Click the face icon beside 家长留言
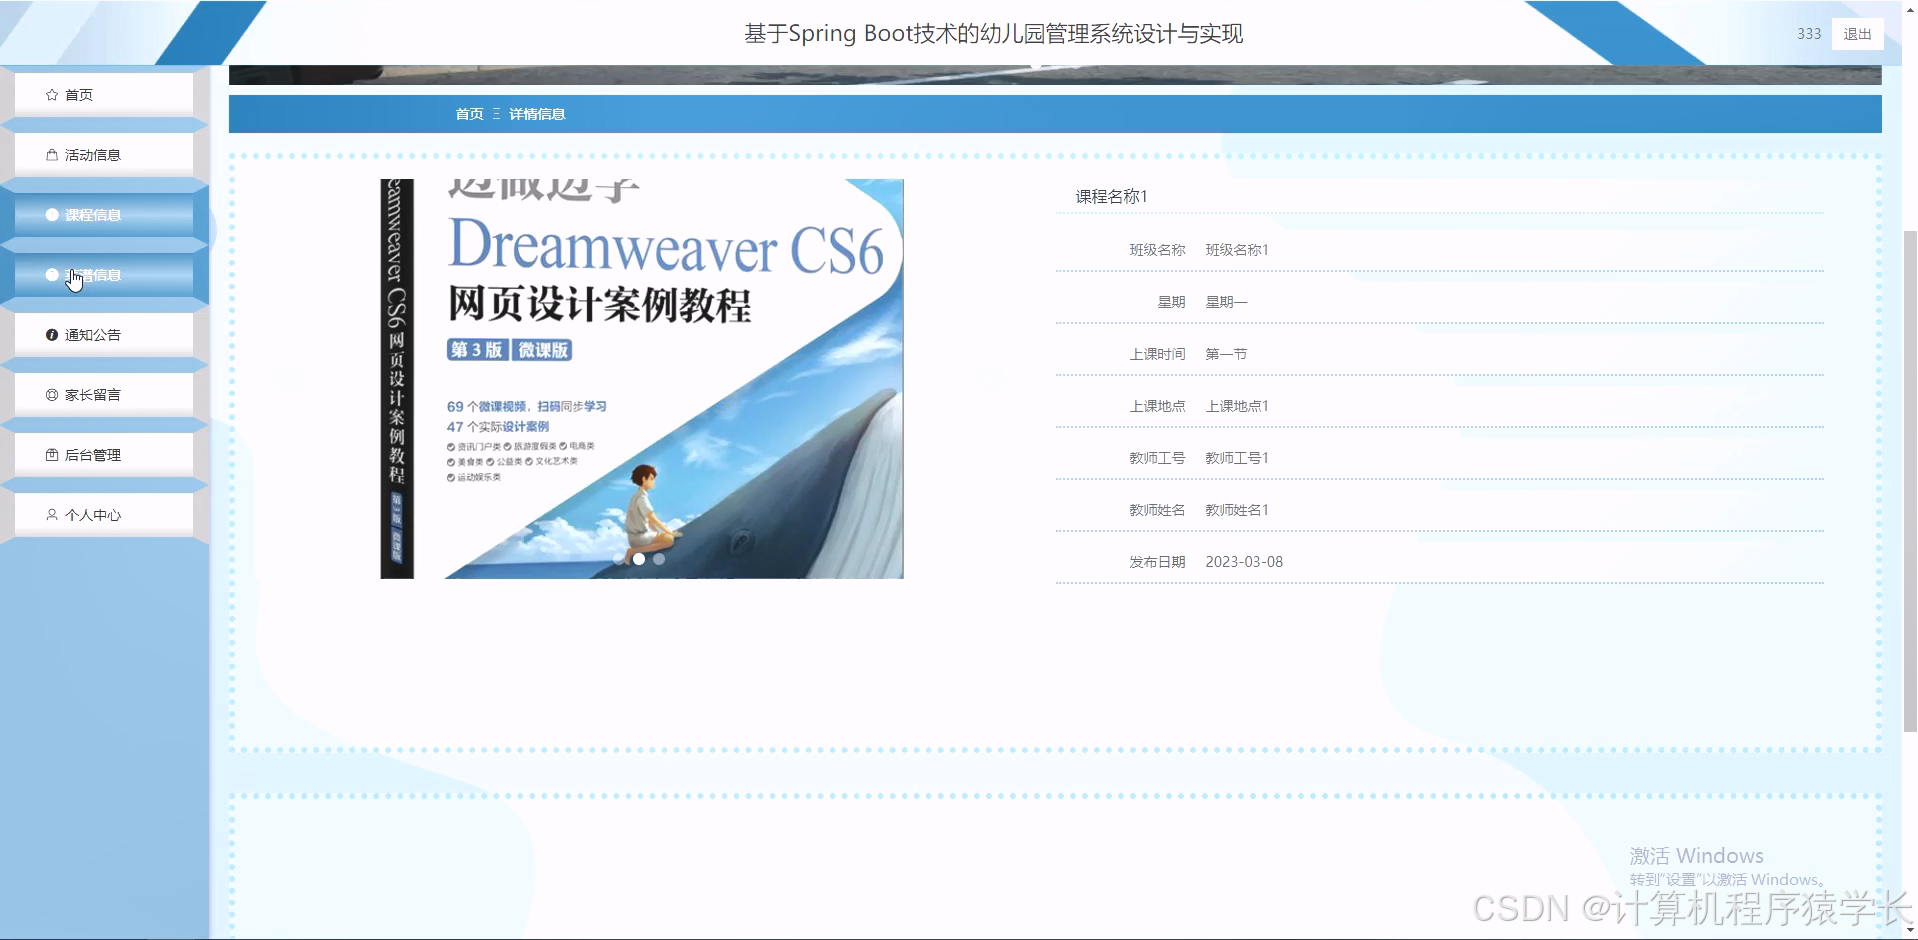The image size is (1918, 940). (x=52, y=394)
